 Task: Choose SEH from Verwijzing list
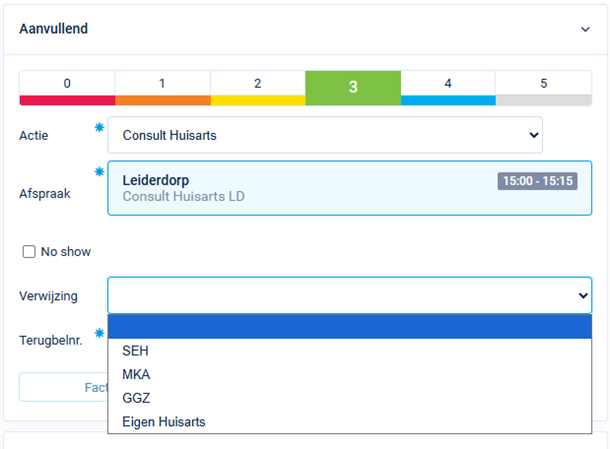click(136, 351)
